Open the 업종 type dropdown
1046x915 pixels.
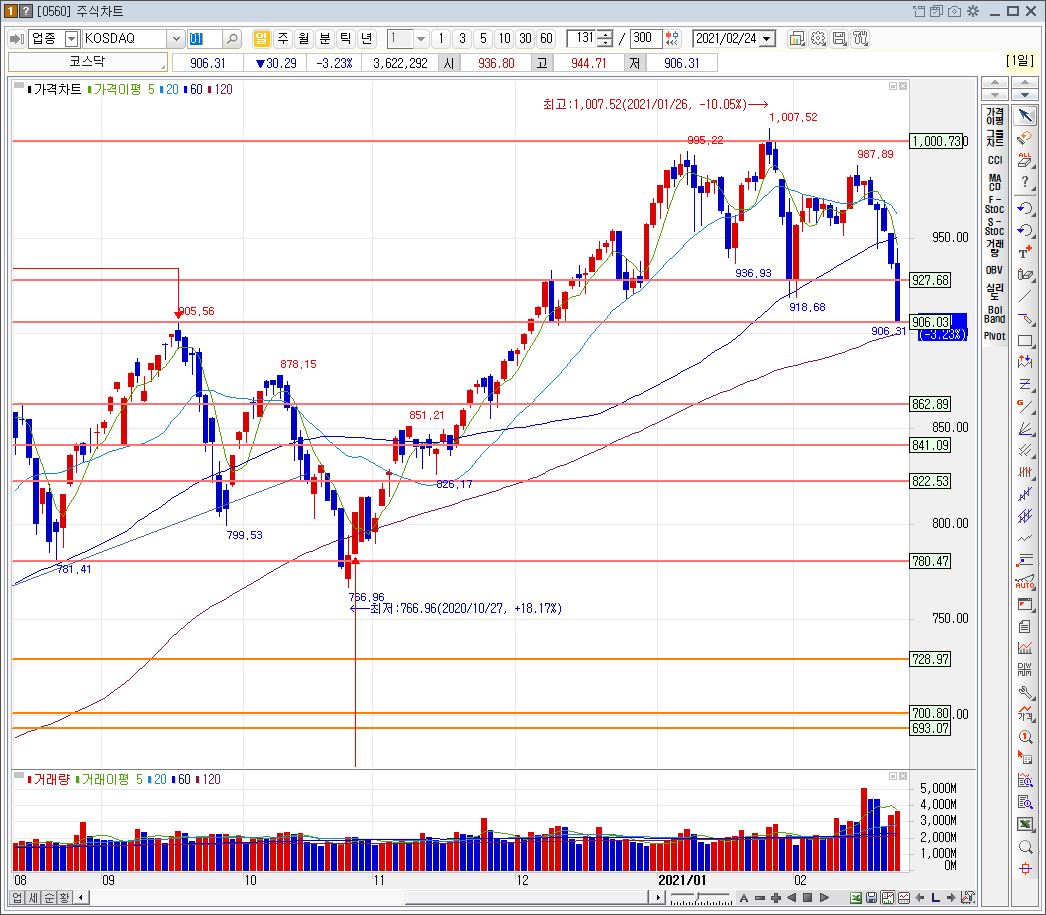point(71,39)
